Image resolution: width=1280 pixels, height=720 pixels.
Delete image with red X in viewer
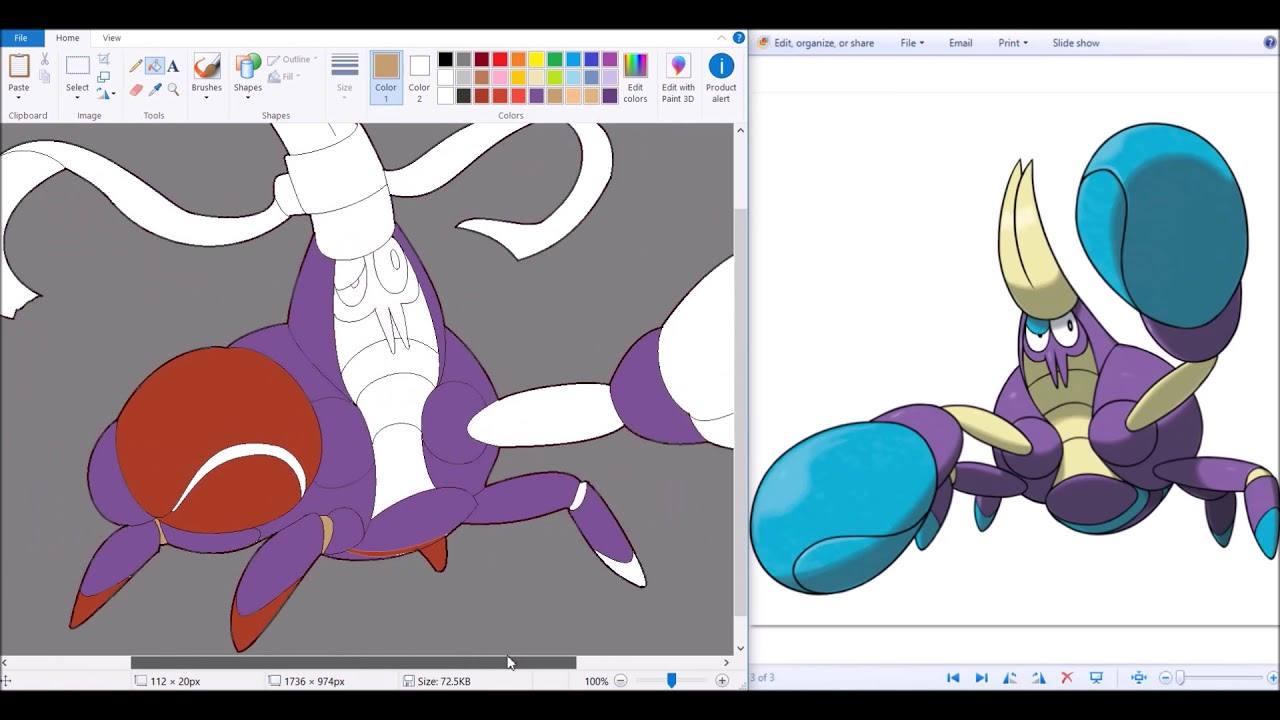point(1067,678)
